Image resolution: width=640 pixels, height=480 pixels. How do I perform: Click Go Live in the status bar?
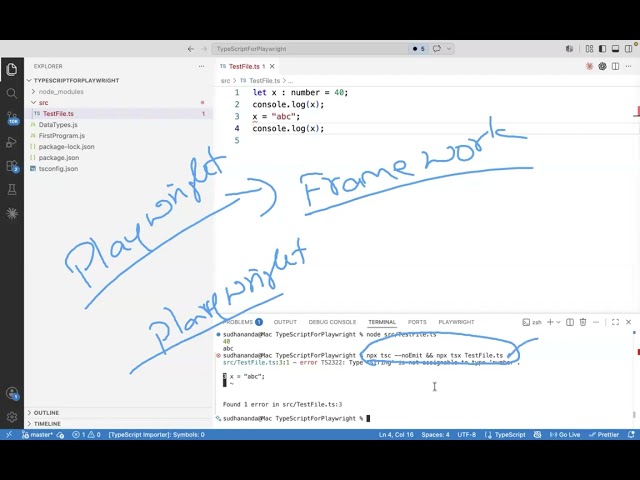click(x=565, y=435)
